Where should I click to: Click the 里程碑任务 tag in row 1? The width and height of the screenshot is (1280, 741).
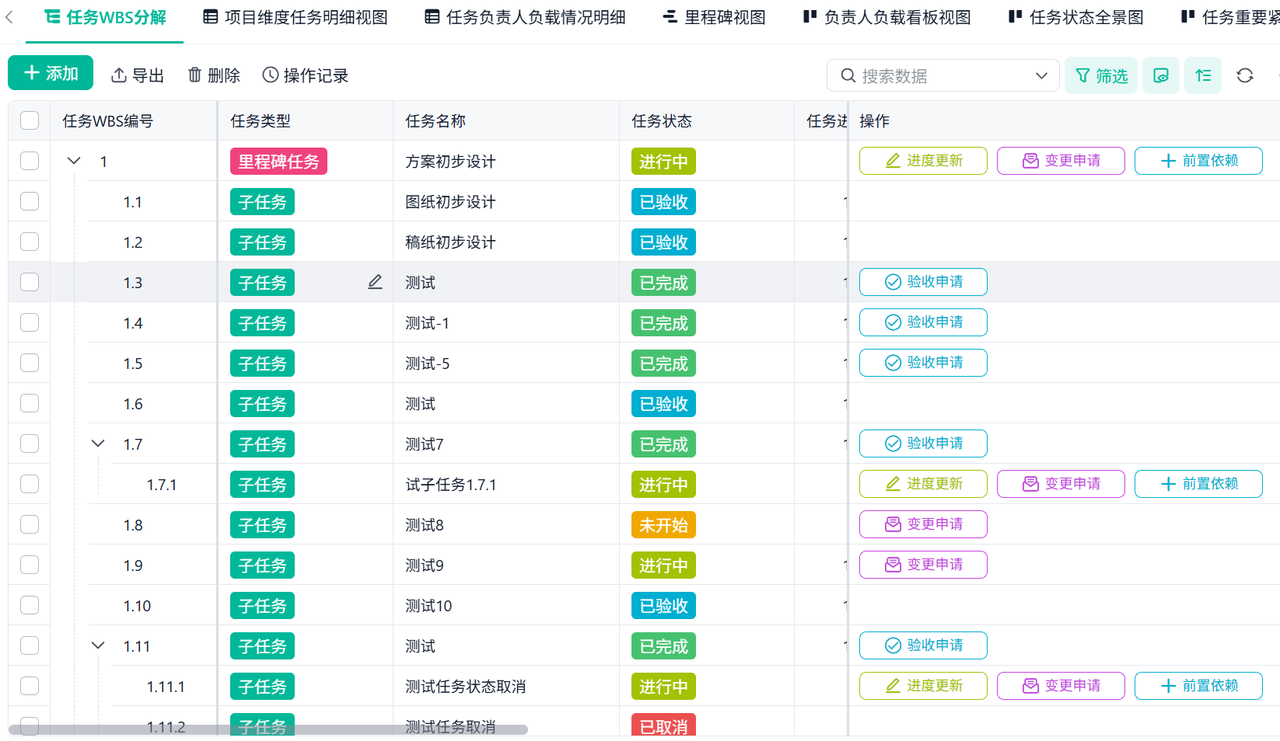pyautogui.click(x=279, y=161)
